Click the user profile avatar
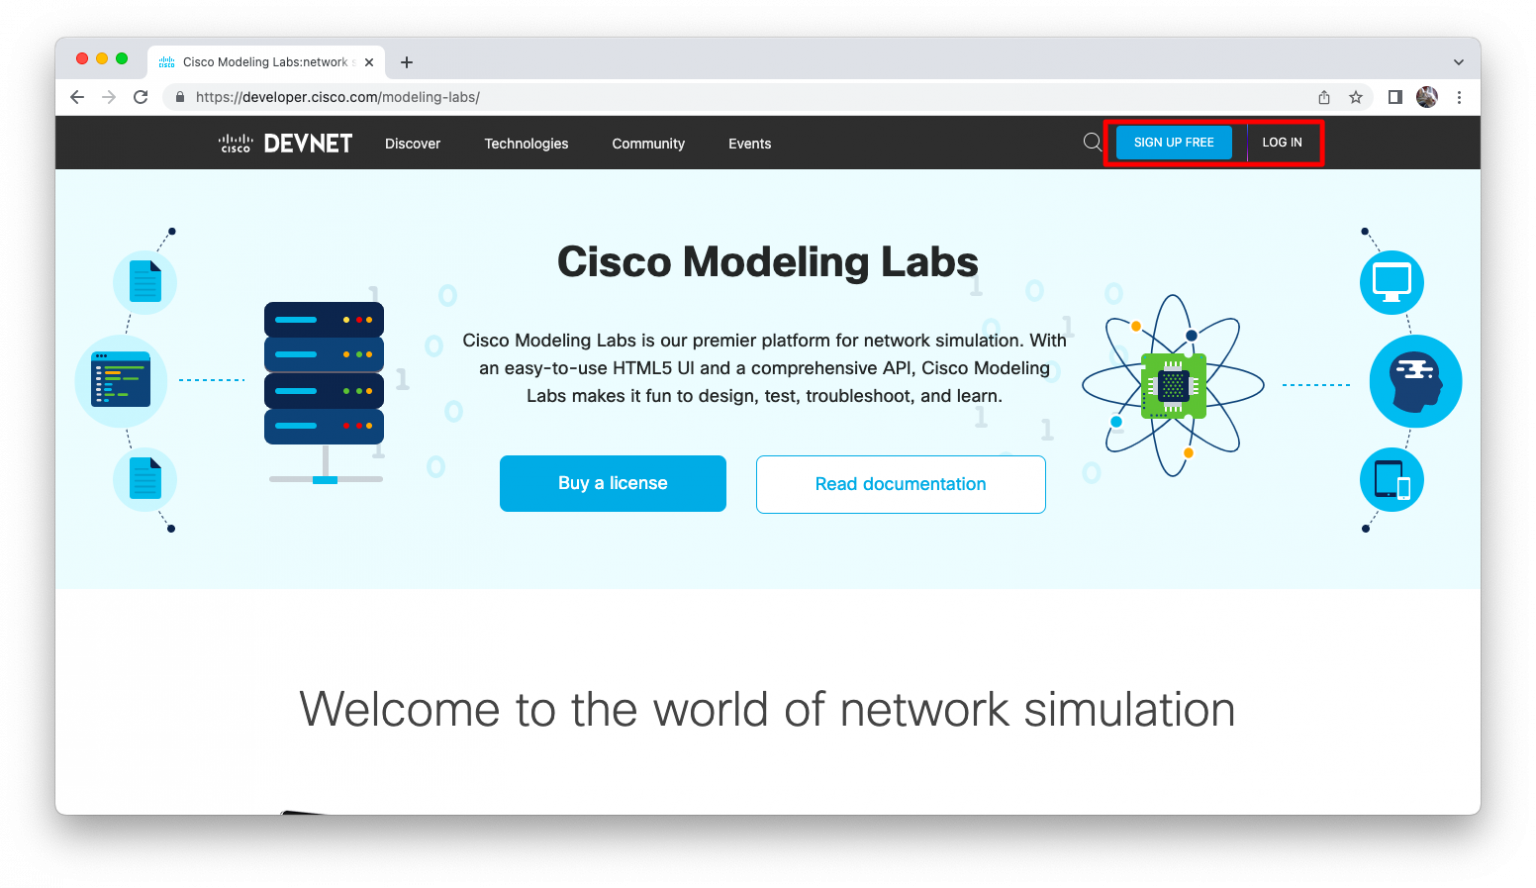The image size is (1536, 888). [x=1427, y=97]
